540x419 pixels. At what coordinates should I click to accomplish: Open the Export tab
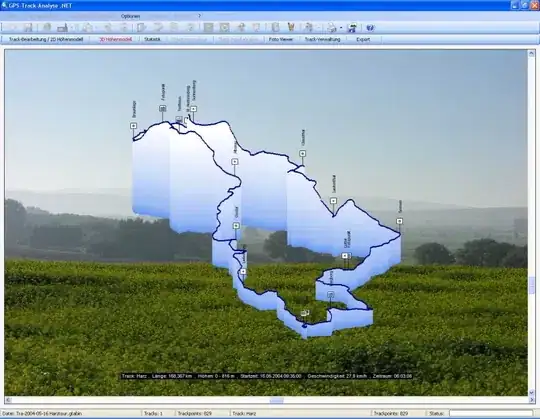[x=363, y=39]
